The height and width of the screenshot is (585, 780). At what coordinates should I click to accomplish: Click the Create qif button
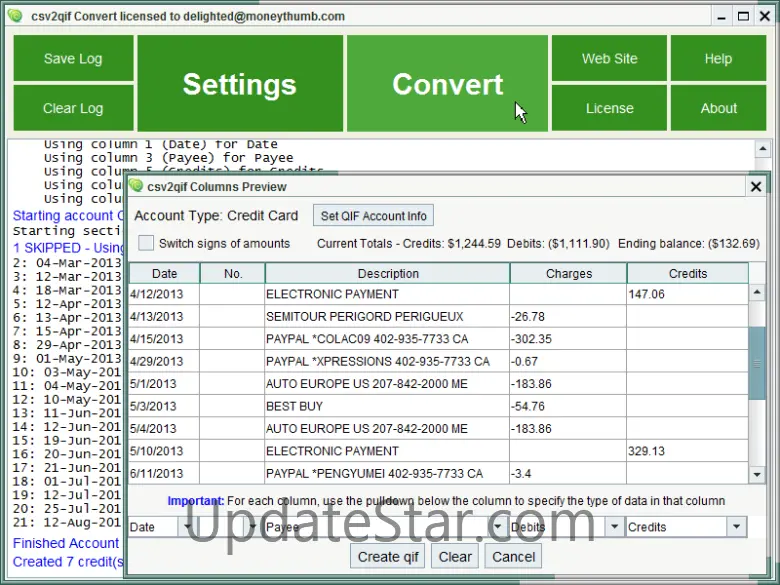point(388,557)
